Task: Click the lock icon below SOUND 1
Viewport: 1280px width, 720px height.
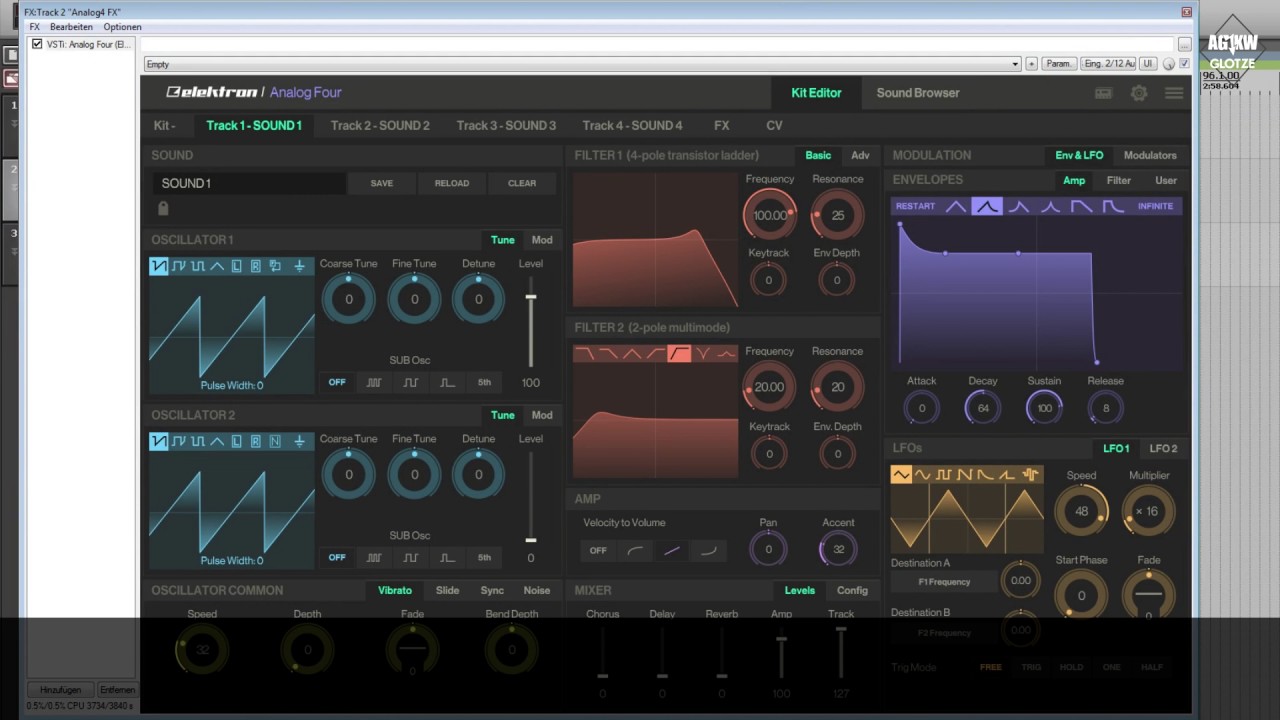Action: pos(163,208)
